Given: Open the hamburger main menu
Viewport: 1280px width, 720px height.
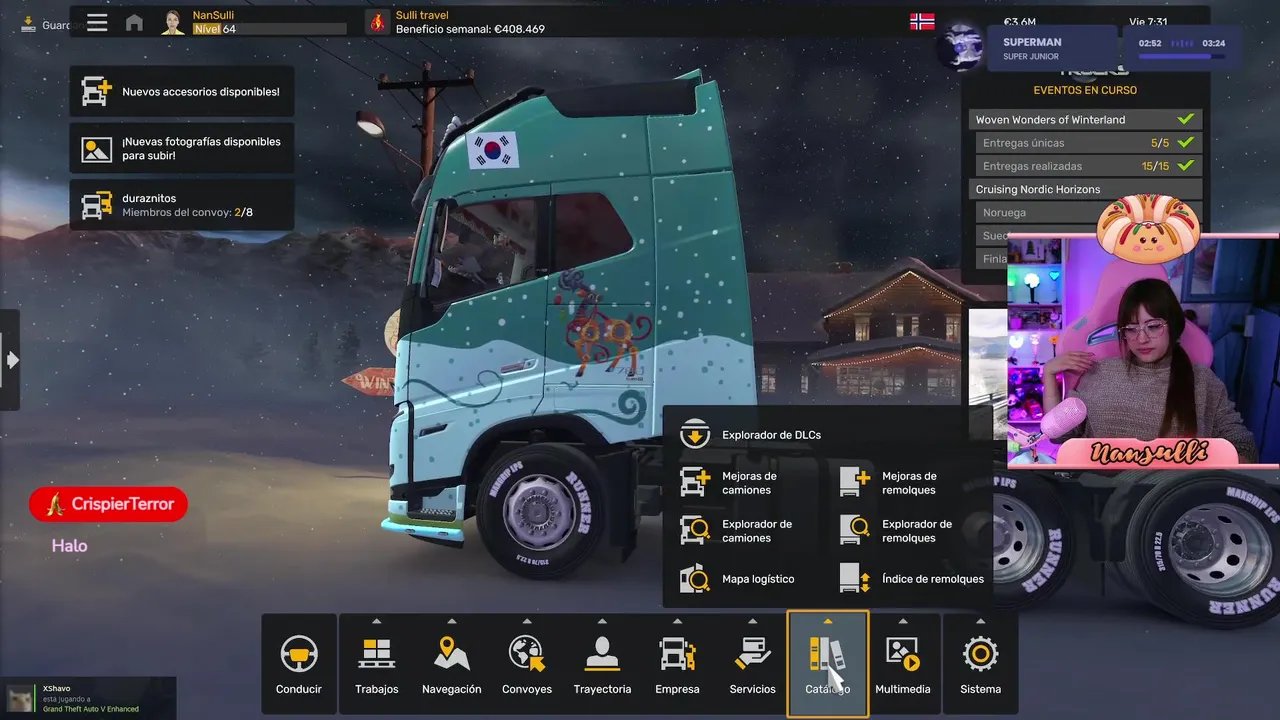Looking at the screenshot, I should pos(97,22).
